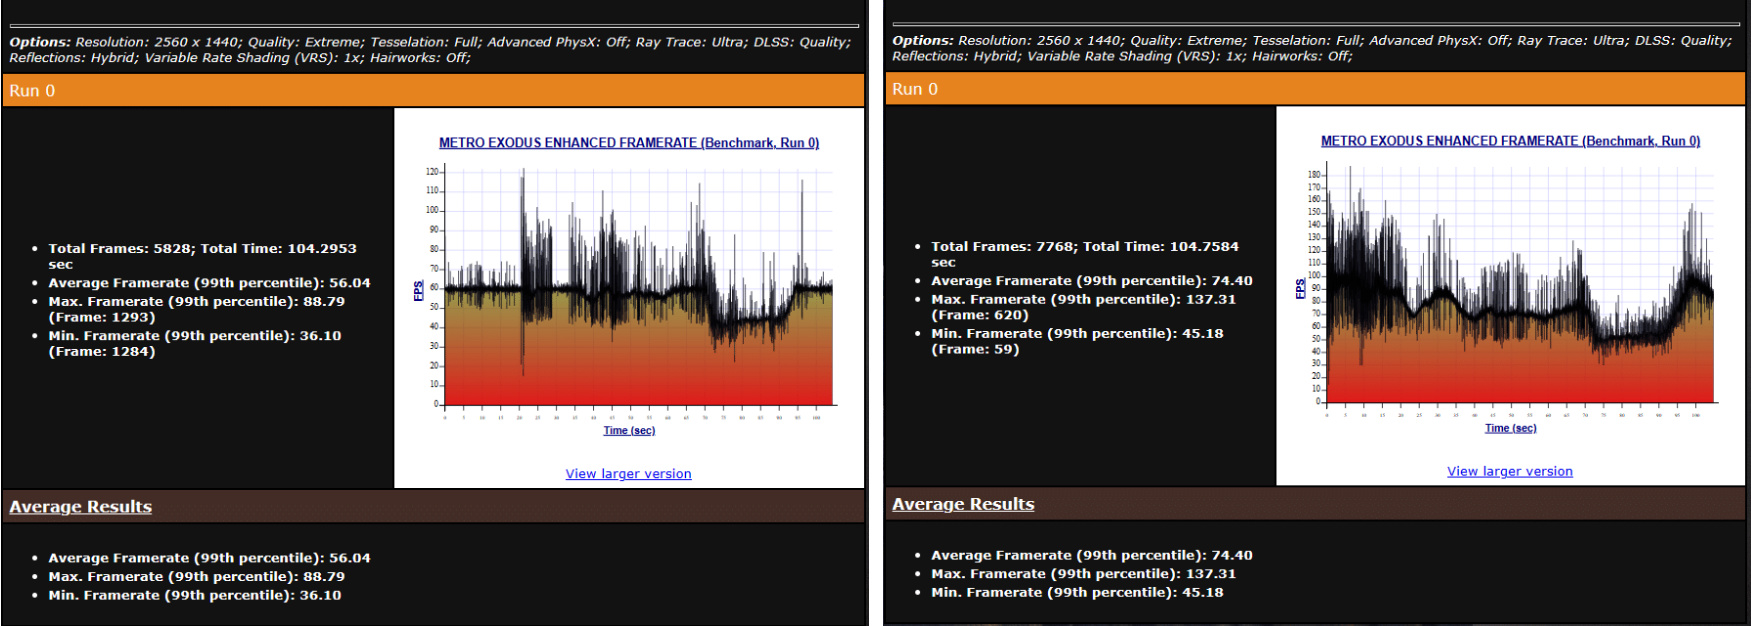Viewport: 1751px width, 626px height.
Task: Click Average Results 'Min. Framerate' 45.18 line
Action: pyautogui.click(x=1077, y=592)
